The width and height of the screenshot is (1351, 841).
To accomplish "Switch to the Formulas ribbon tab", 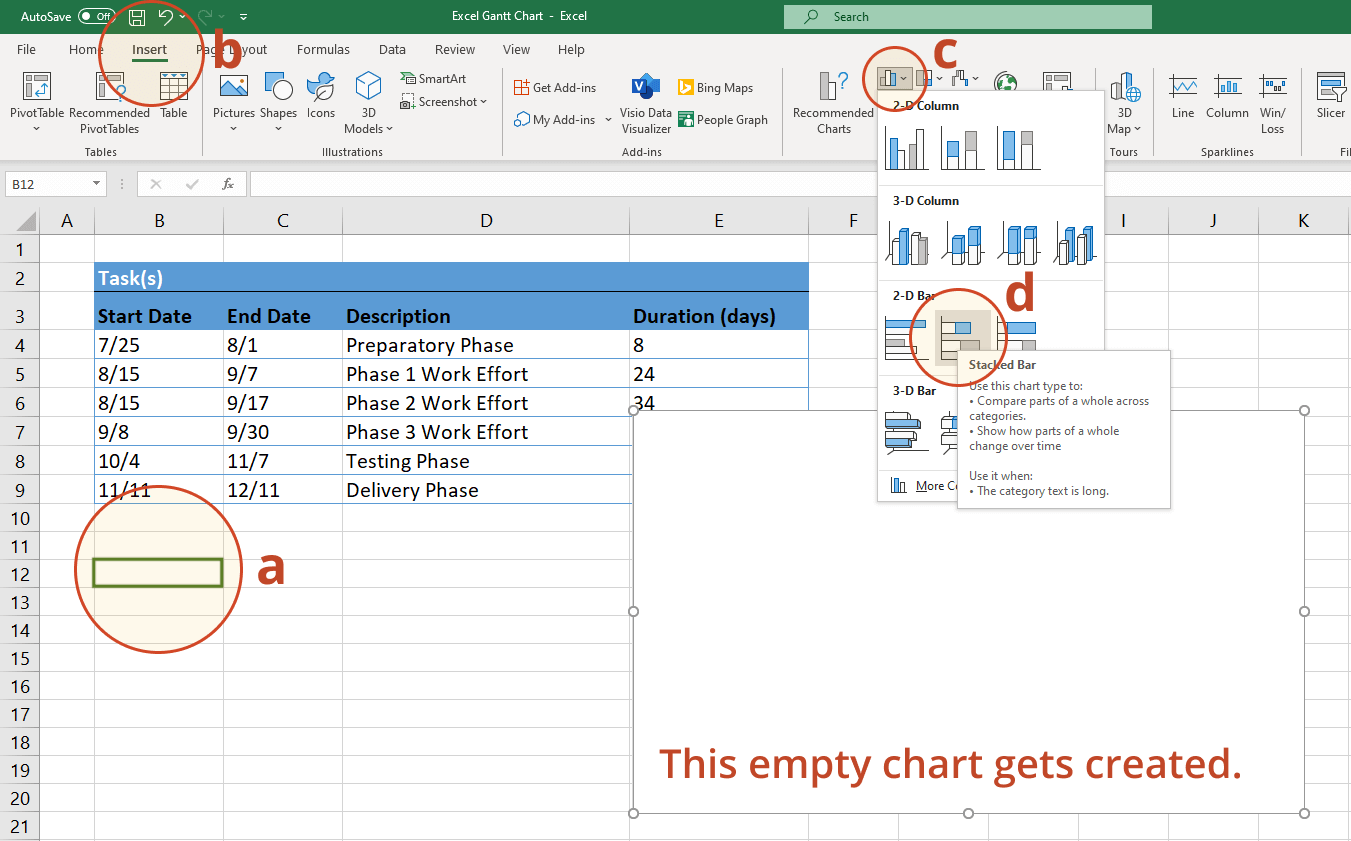I will (323, 49).
